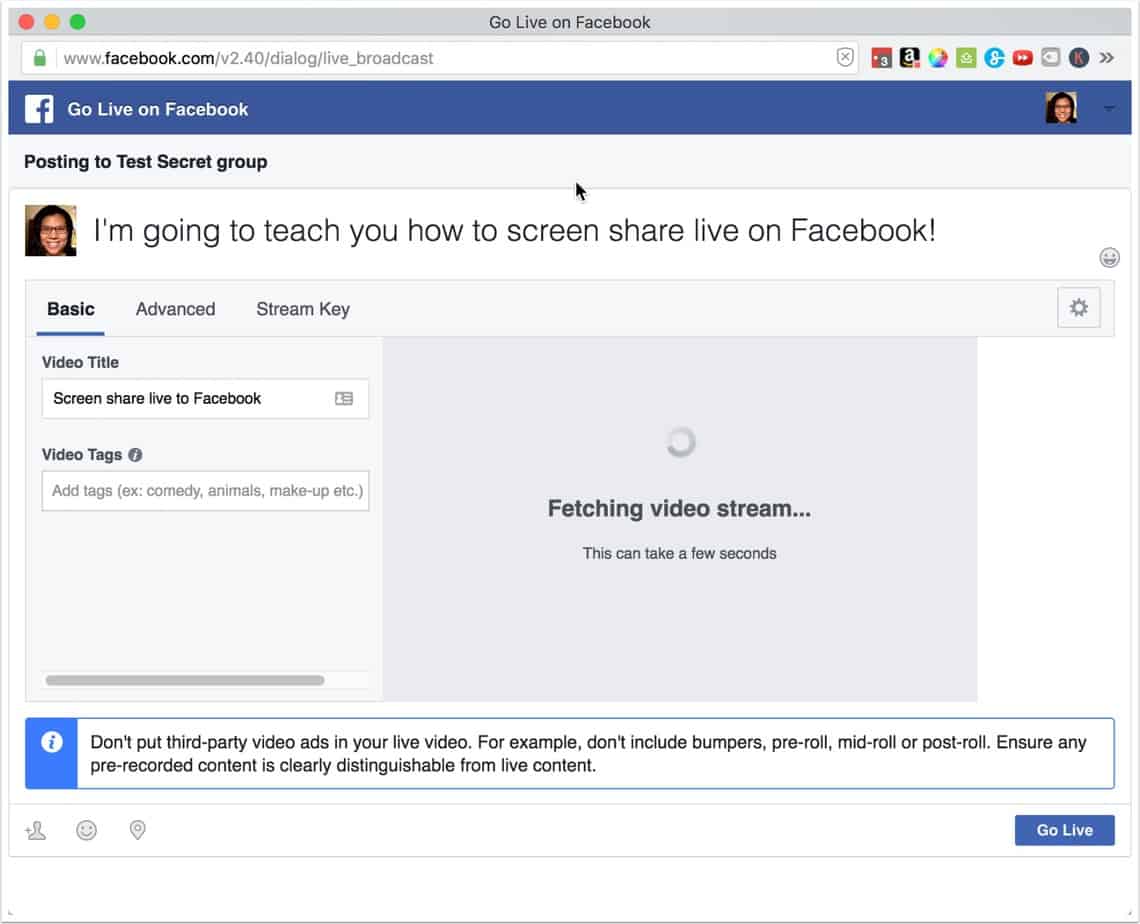Image resolution: width=1140 pixels, height=924 pixels.
Task: Click the Facebook logo in the header
Action: tap(38, 108)
